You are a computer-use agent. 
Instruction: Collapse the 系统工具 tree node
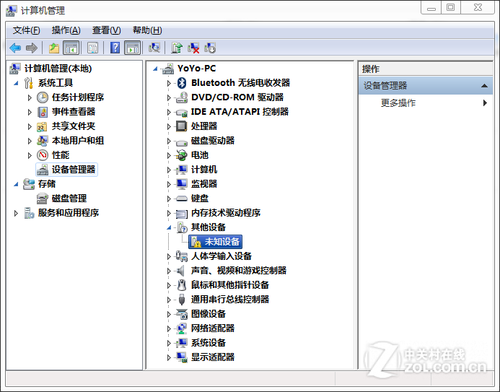point(16,83)
